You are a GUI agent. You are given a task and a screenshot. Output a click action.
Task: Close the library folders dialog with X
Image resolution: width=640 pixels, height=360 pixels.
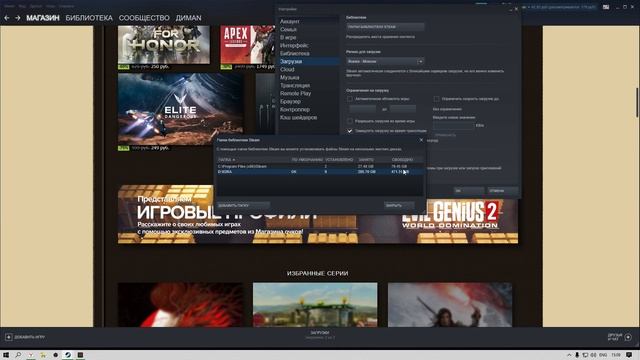(x=421, y=140)
